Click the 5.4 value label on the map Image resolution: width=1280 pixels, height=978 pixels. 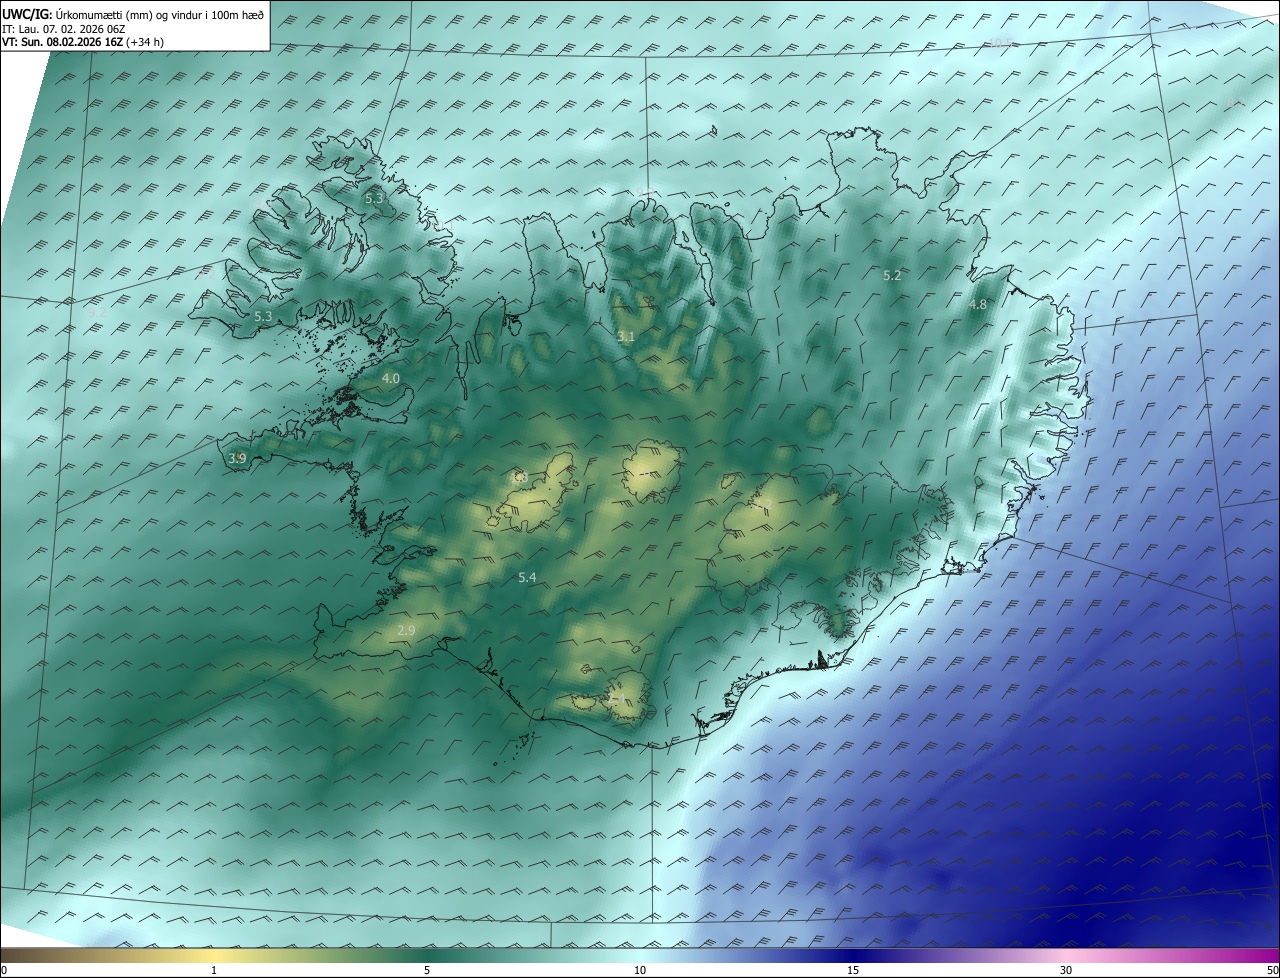click(527, 578)
